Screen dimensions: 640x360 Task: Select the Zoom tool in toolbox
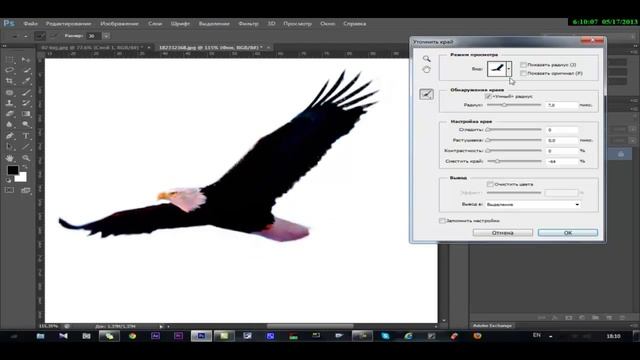(x=26, y=158)
